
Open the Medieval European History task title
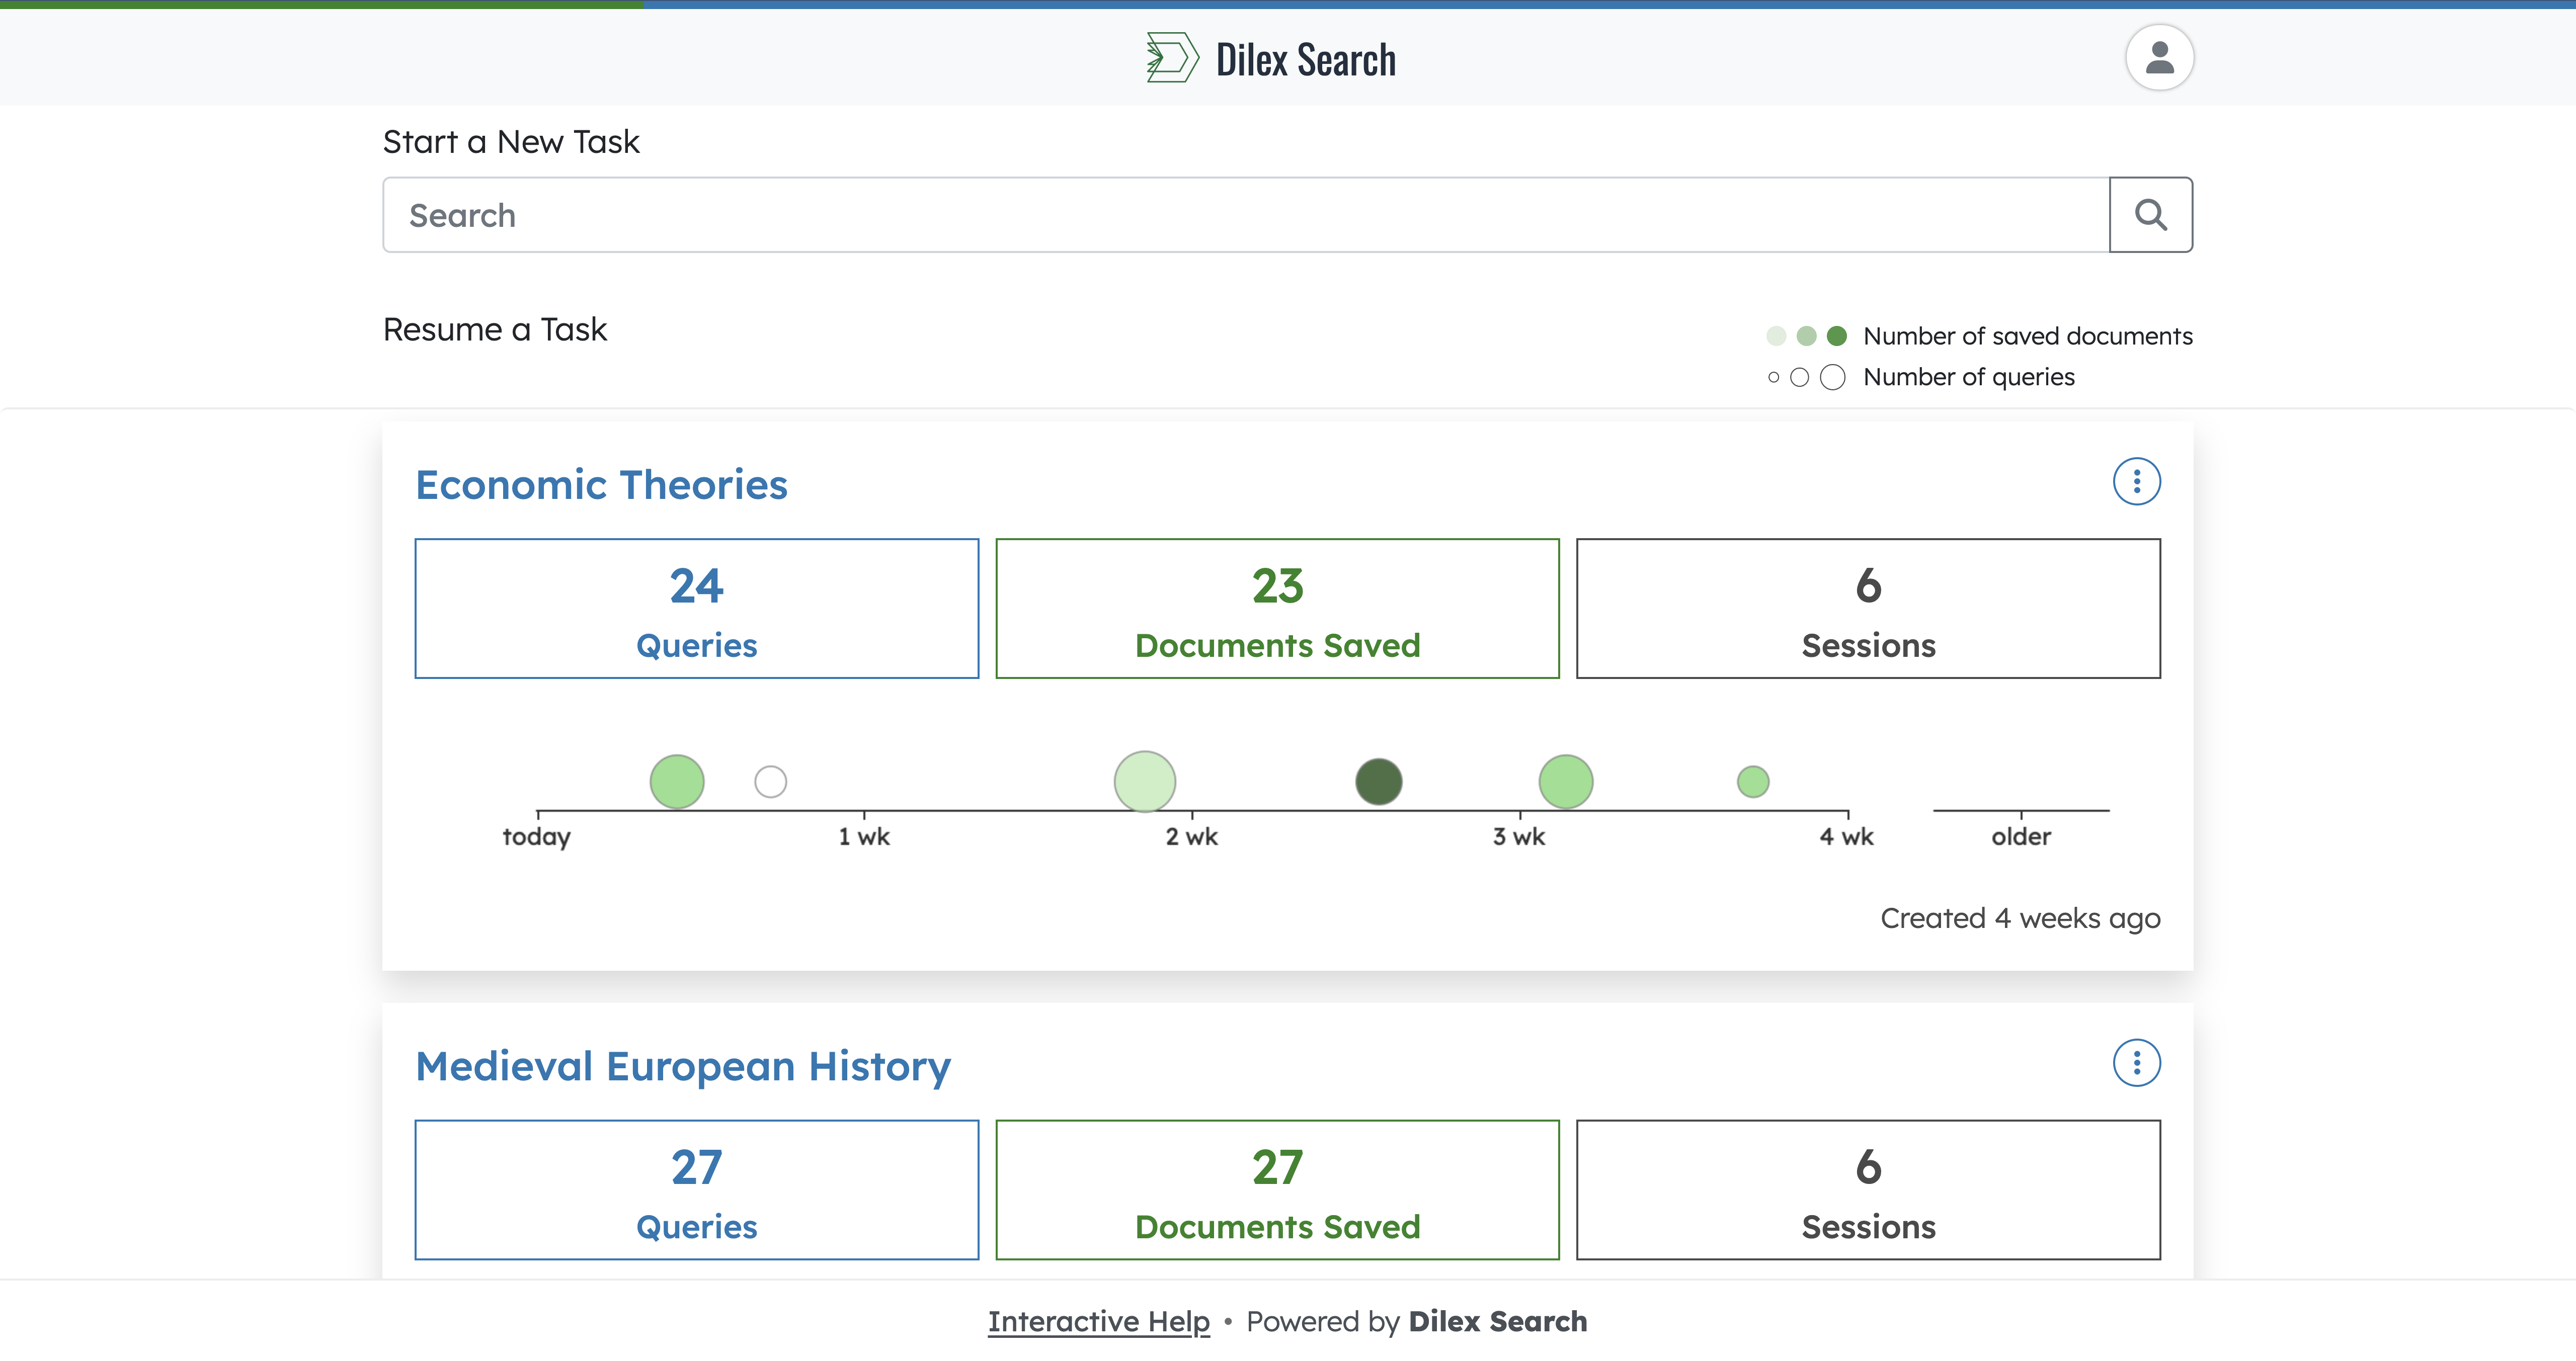(683, 1066)
